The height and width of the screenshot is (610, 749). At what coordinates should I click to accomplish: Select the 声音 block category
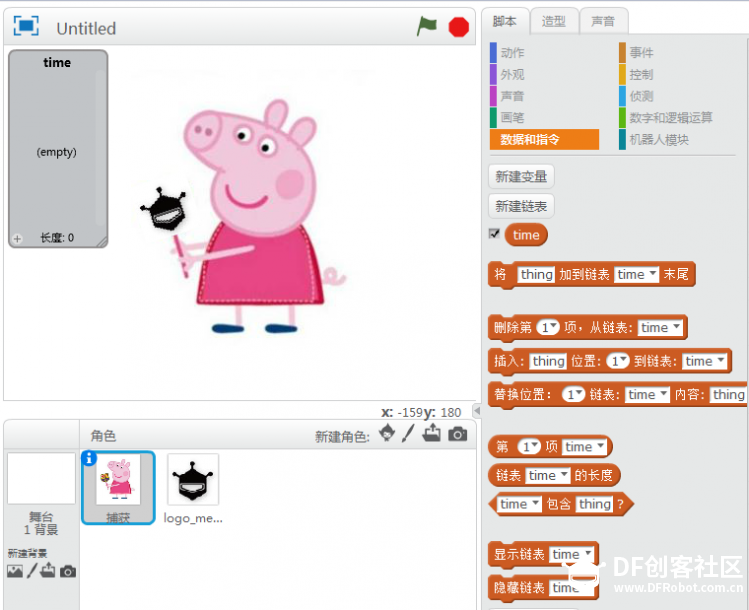tap(512, 96)
